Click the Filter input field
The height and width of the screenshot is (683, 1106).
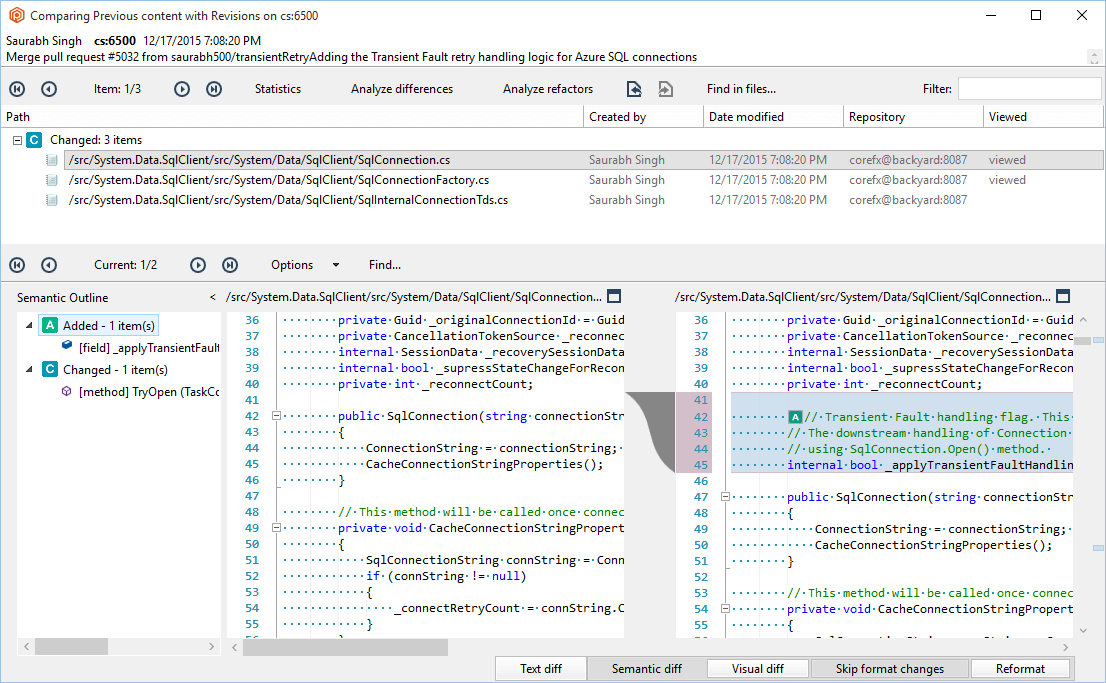1029,89
